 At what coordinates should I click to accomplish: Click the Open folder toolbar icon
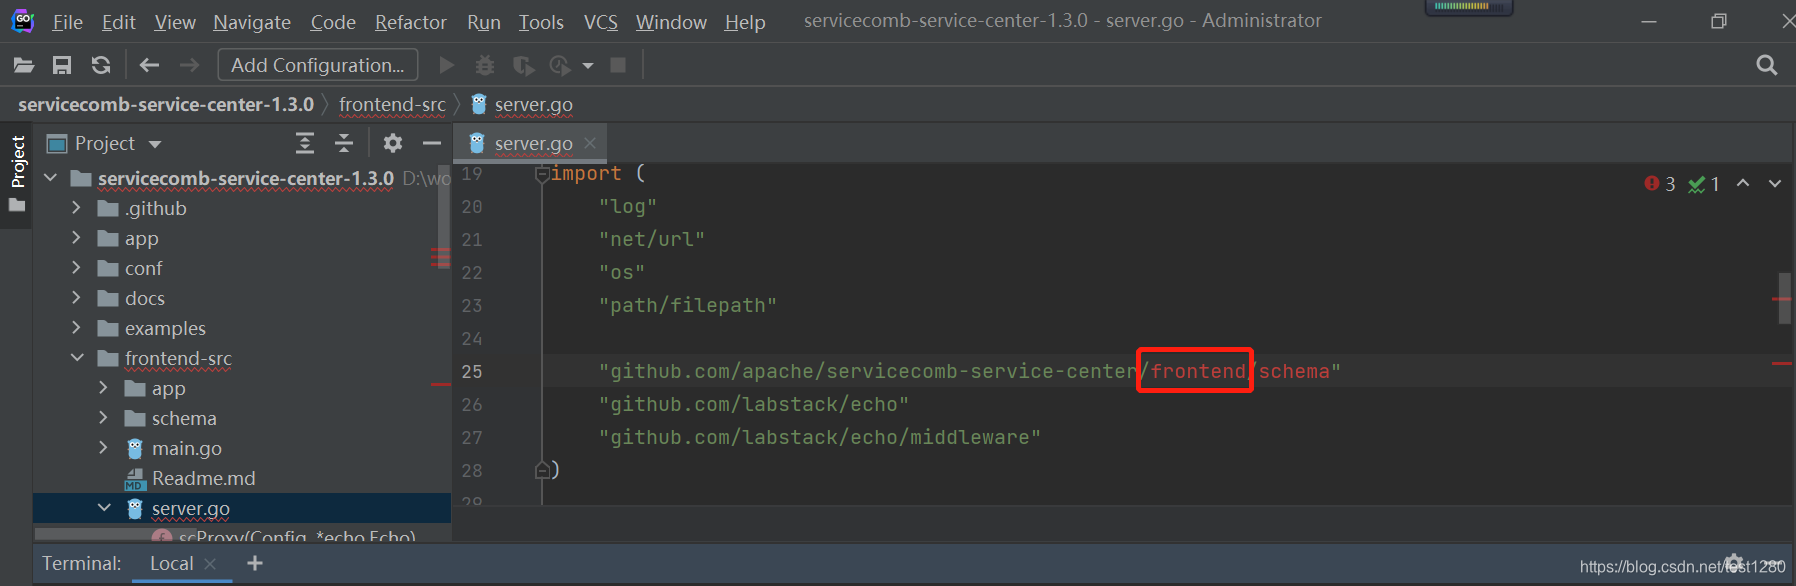[24, 65]
